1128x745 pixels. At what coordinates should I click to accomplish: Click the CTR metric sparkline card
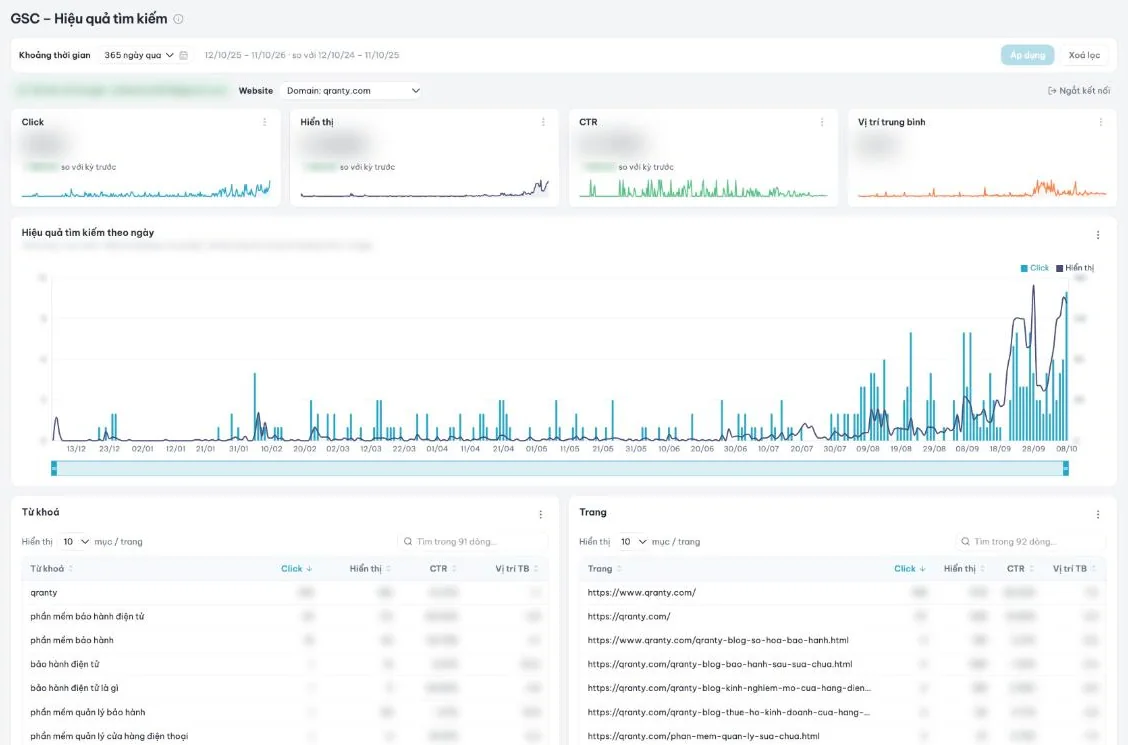[704, 158]
